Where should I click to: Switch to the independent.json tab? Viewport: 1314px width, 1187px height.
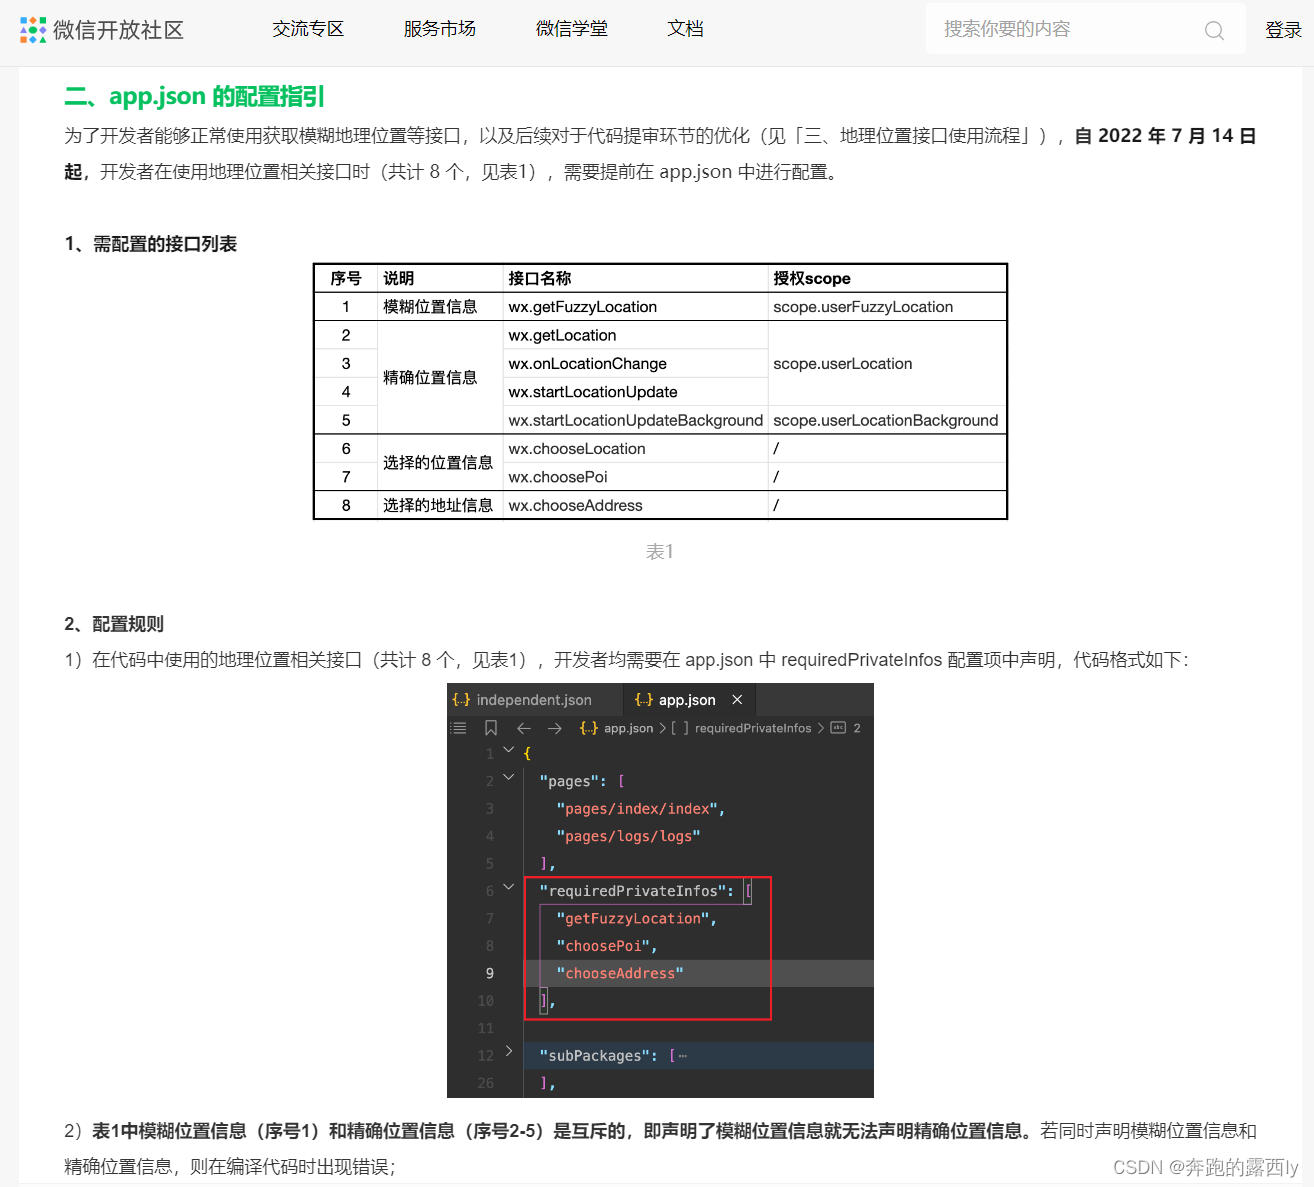pos(534,699)
